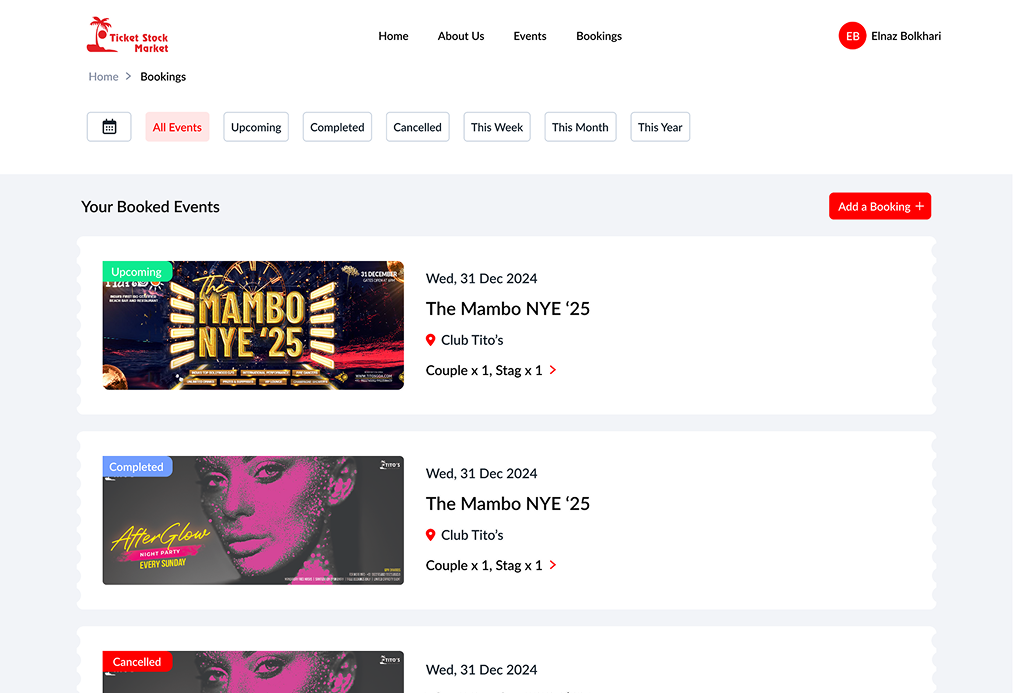Click the Your Booked Events heading

coord(151,207)
